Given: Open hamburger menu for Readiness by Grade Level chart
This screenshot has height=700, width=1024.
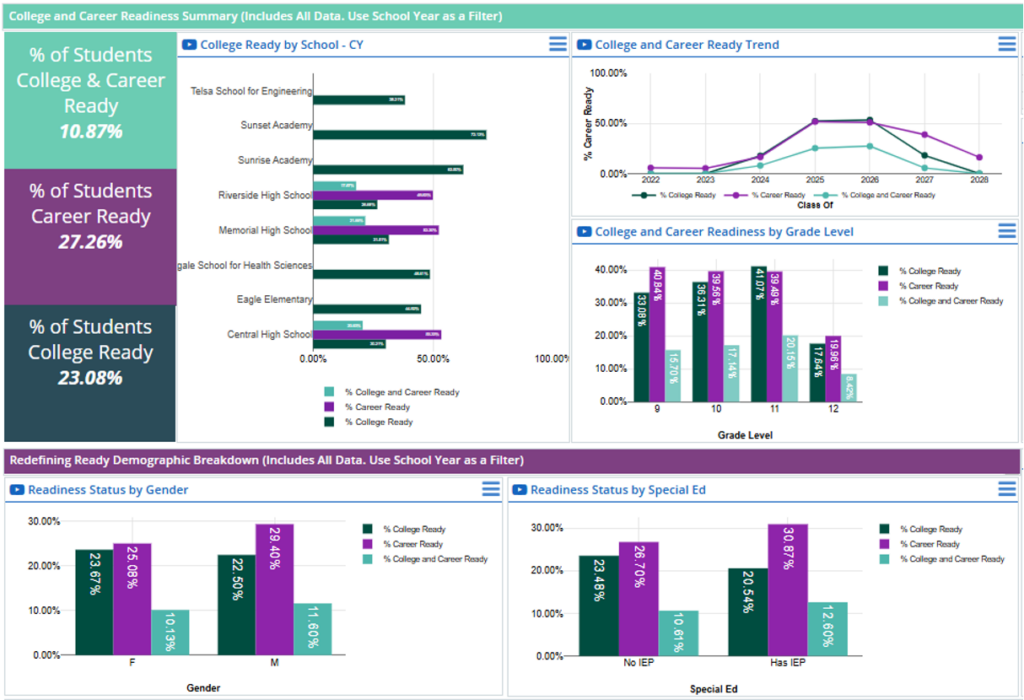Looking at the screenshot, I should click(x=1007, y=231).
